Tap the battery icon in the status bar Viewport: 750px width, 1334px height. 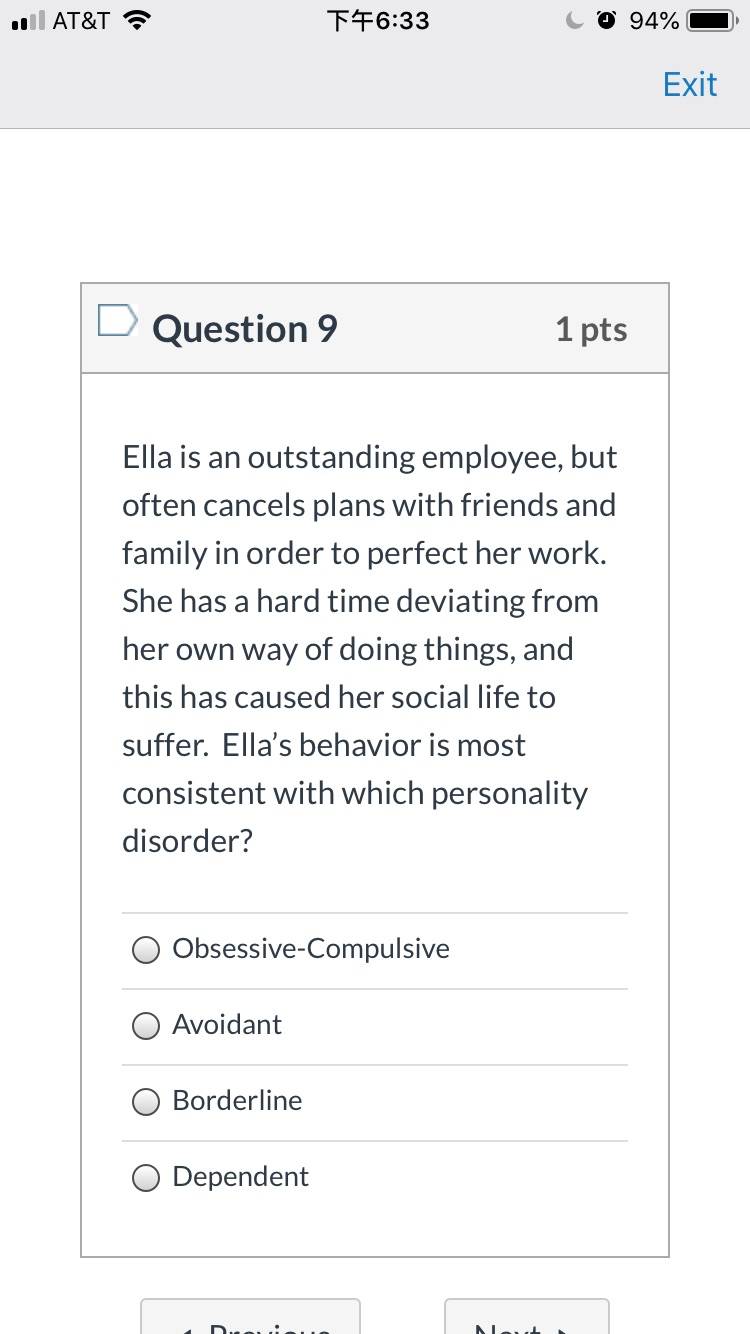pos(713,20)
